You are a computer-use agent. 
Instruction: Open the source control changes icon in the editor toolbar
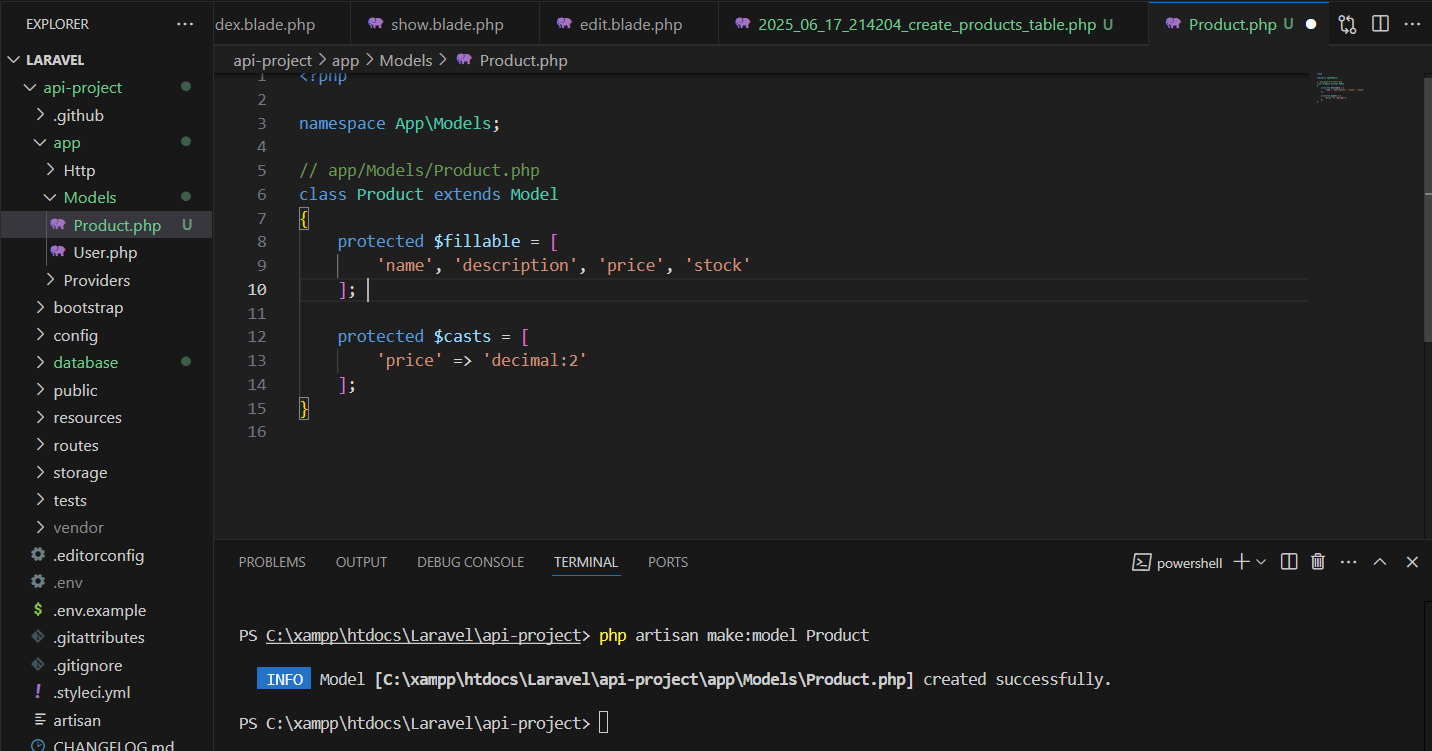click(x=1347, y=24)
